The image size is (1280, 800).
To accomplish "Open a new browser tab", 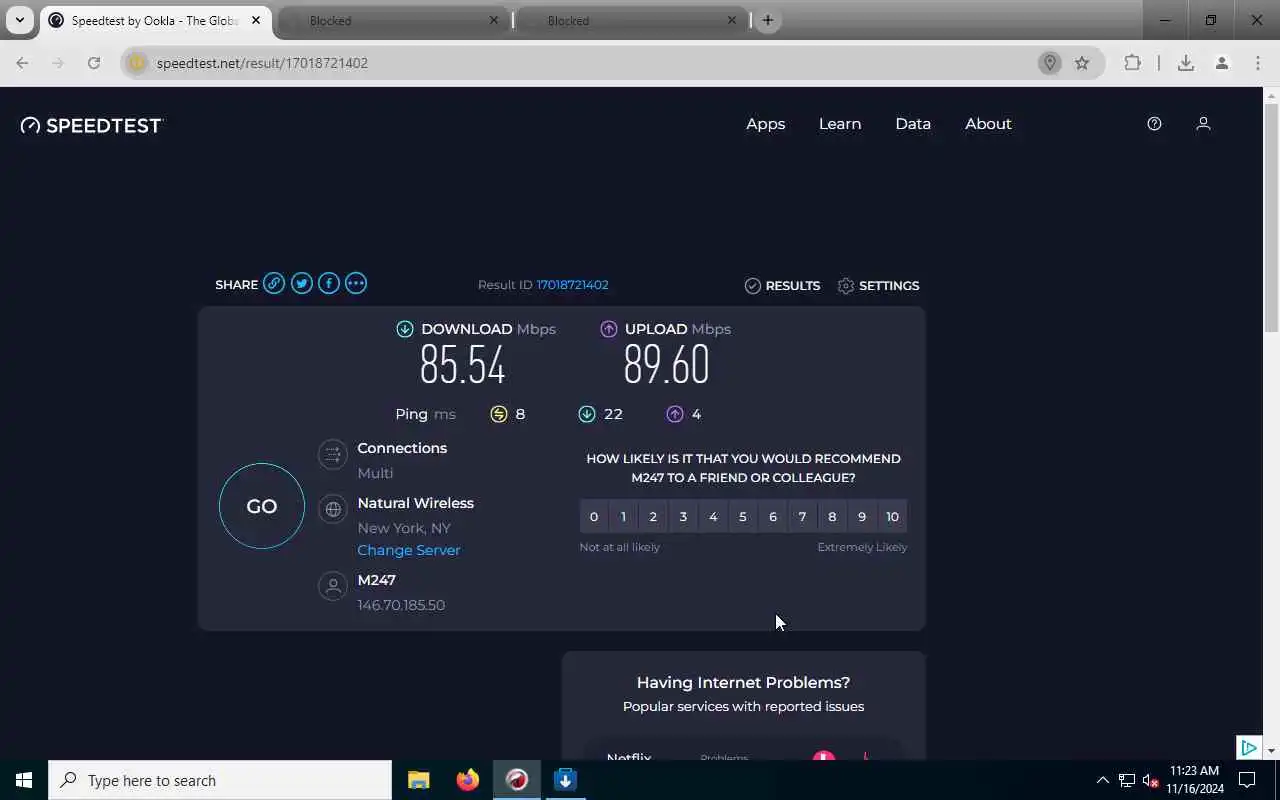I will point(768,20).
